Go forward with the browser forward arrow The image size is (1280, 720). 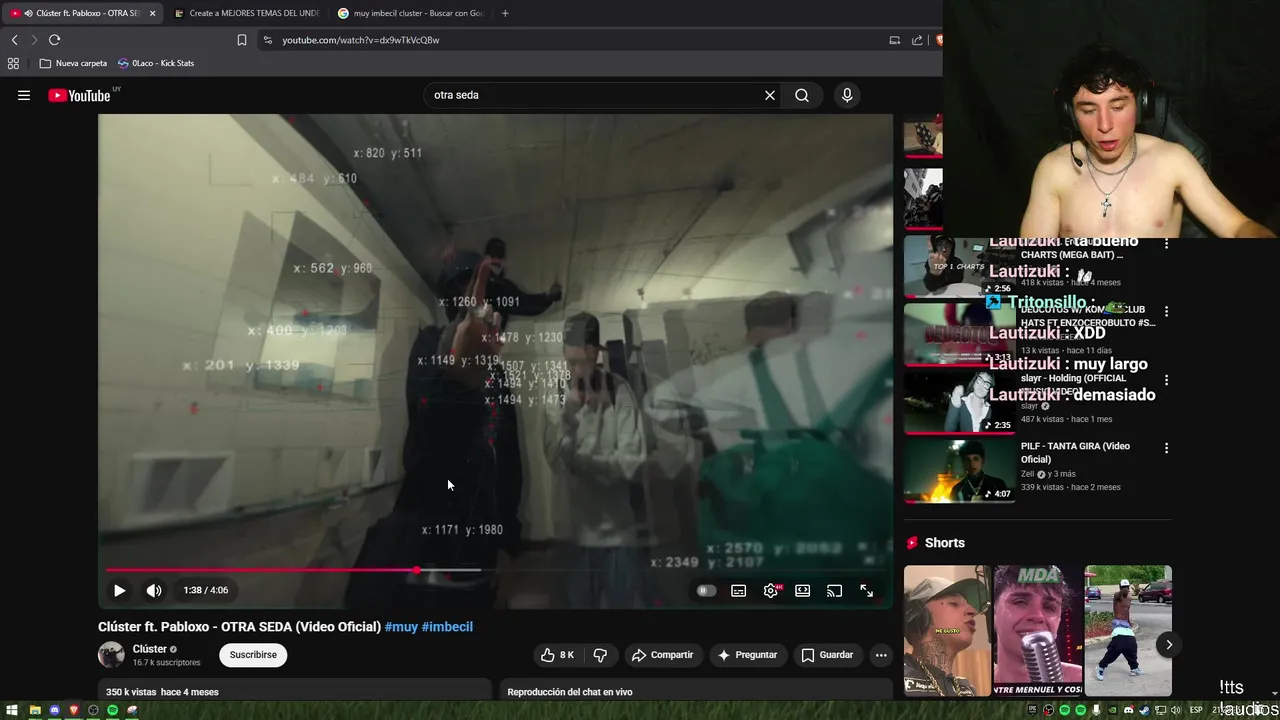(x=33, y=40)
